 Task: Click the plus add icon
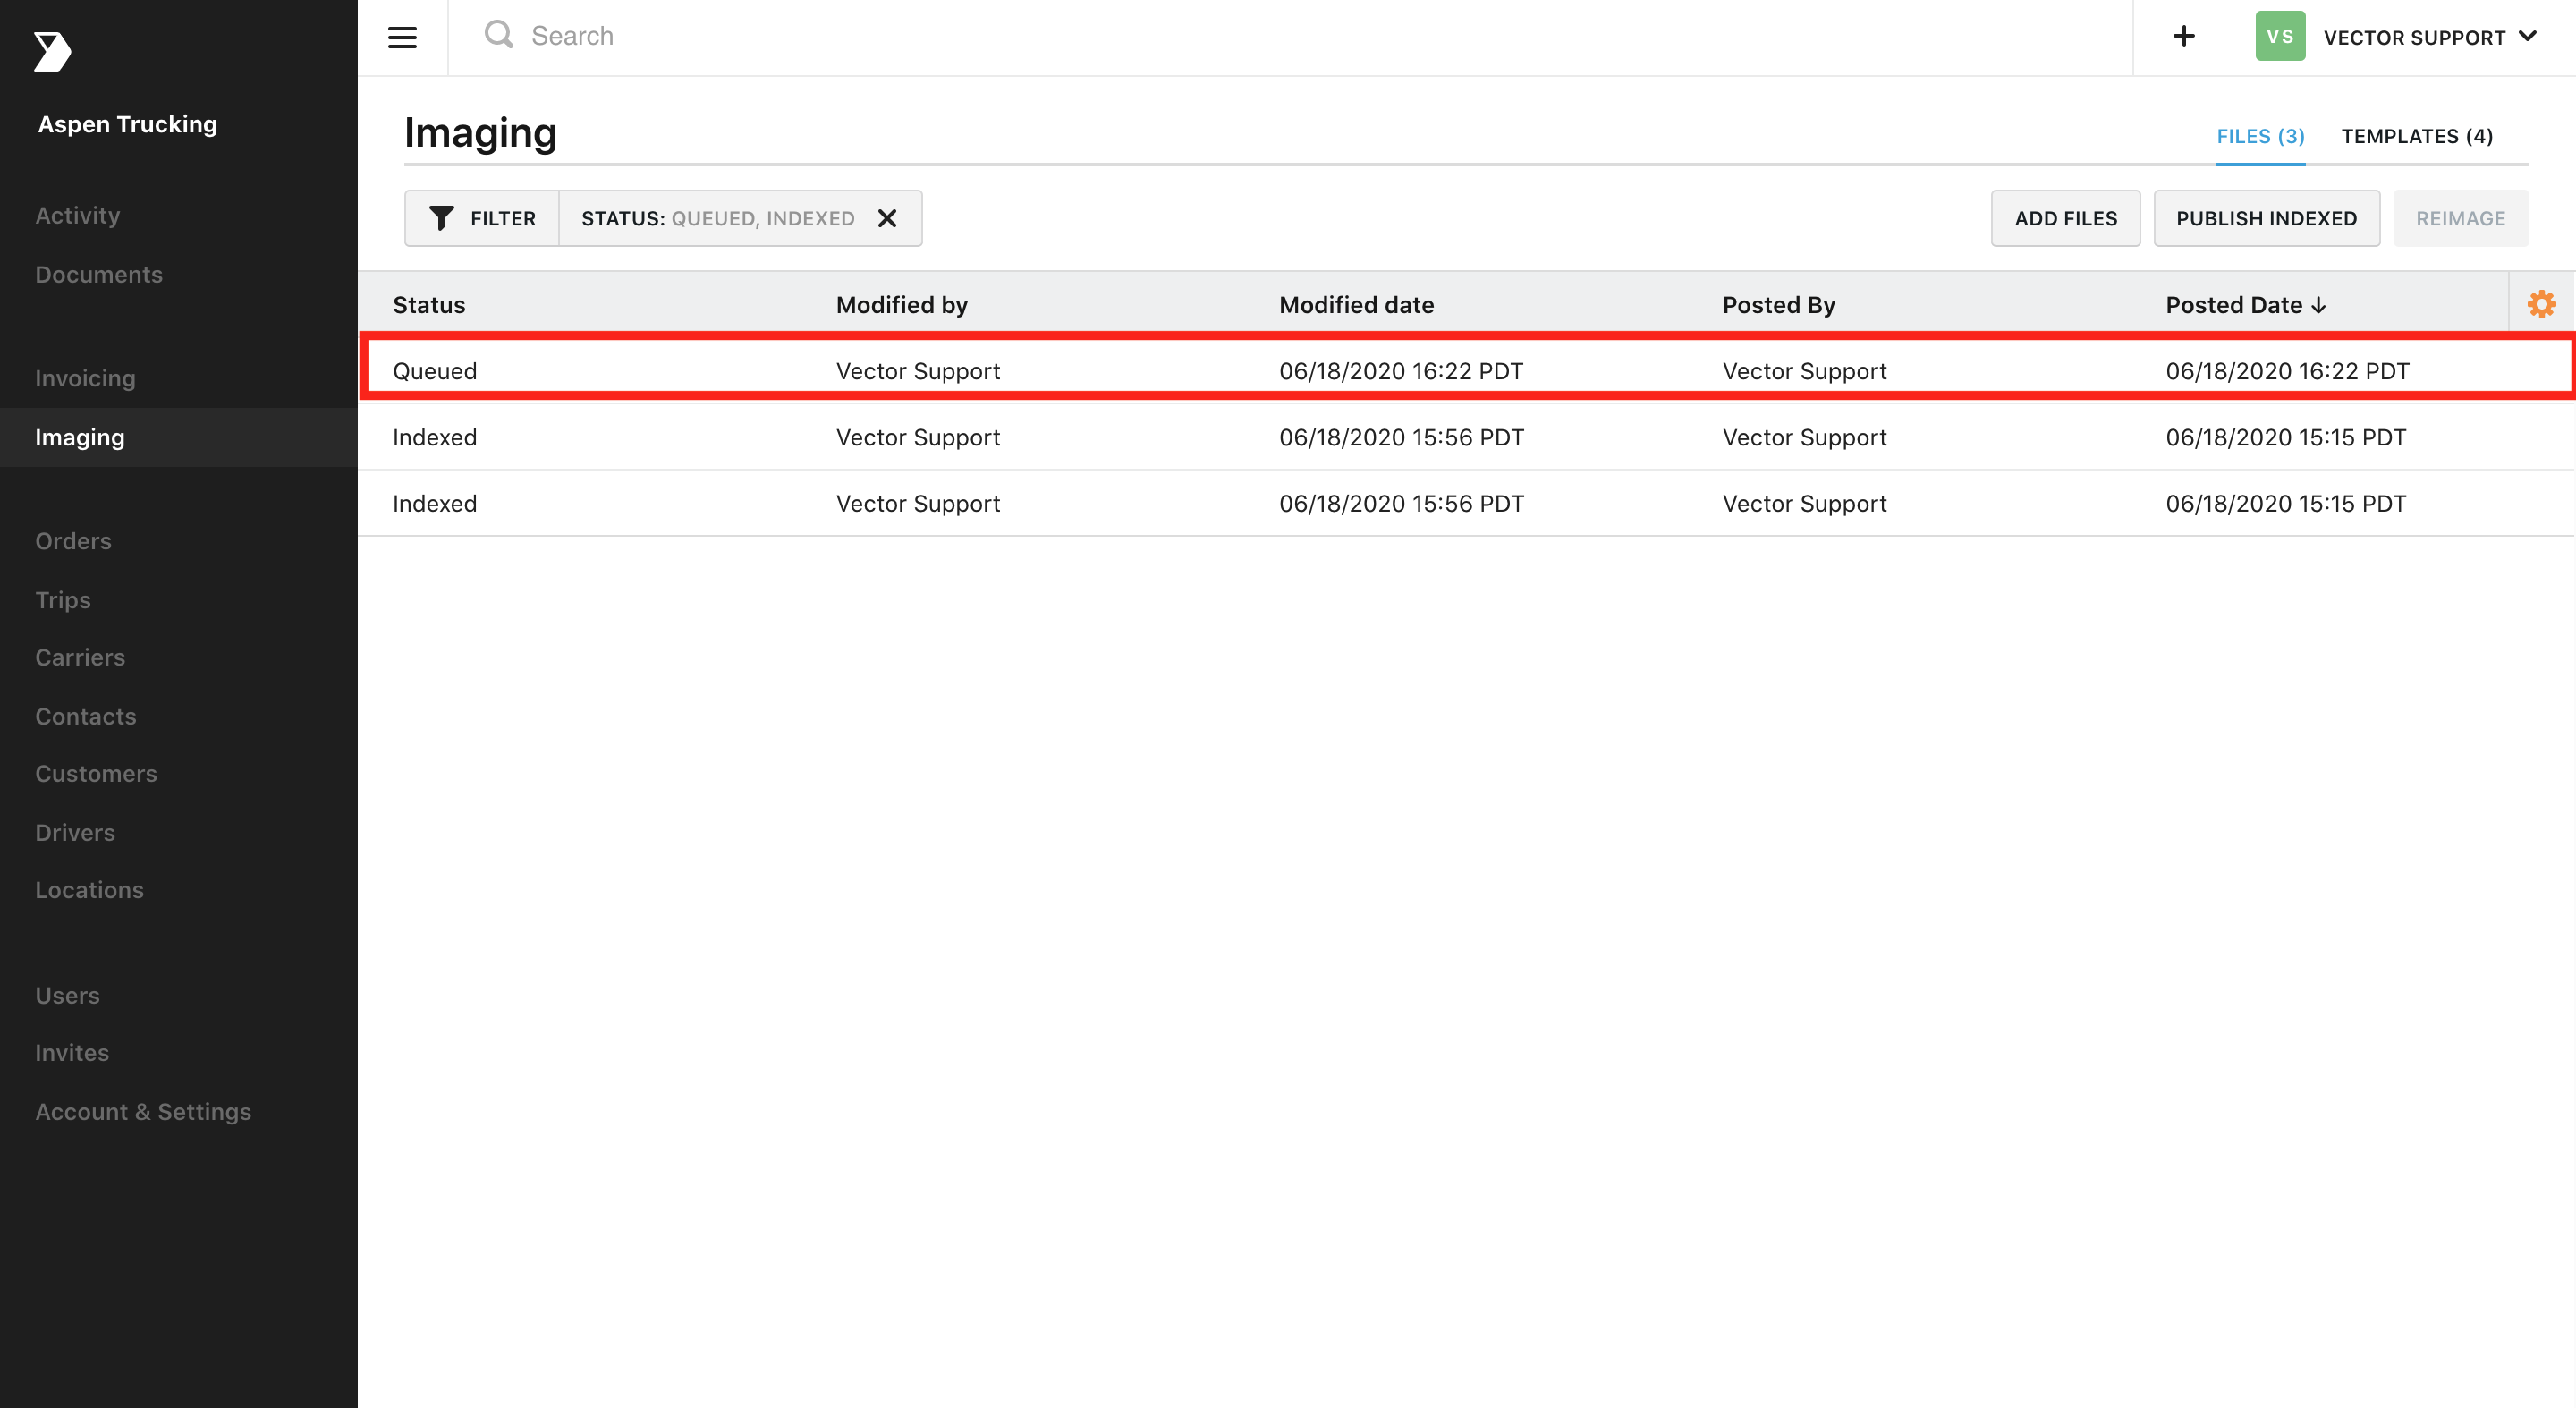point(2184,36)
